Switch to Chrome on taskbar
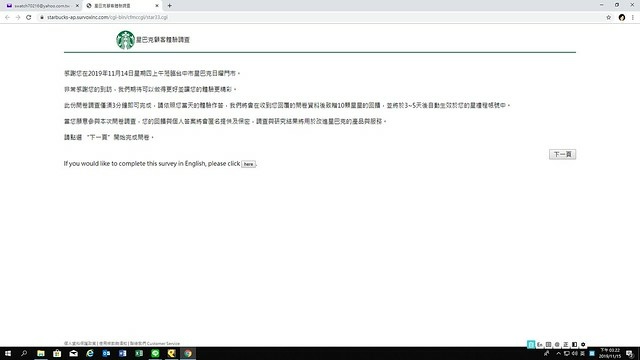This screenshot has height=360, width=640. [188, 353]
